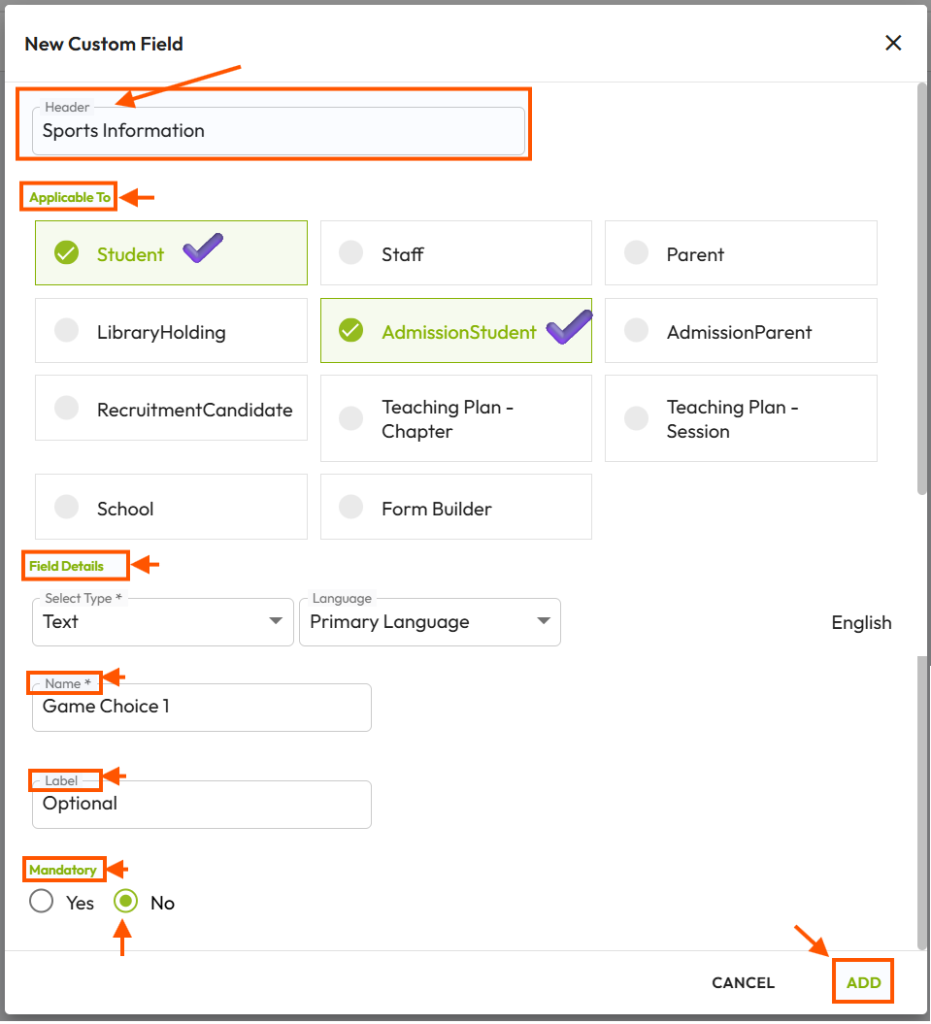931x1024 pixels.
Task: Click the ADD button
Action: coord(863,982)
